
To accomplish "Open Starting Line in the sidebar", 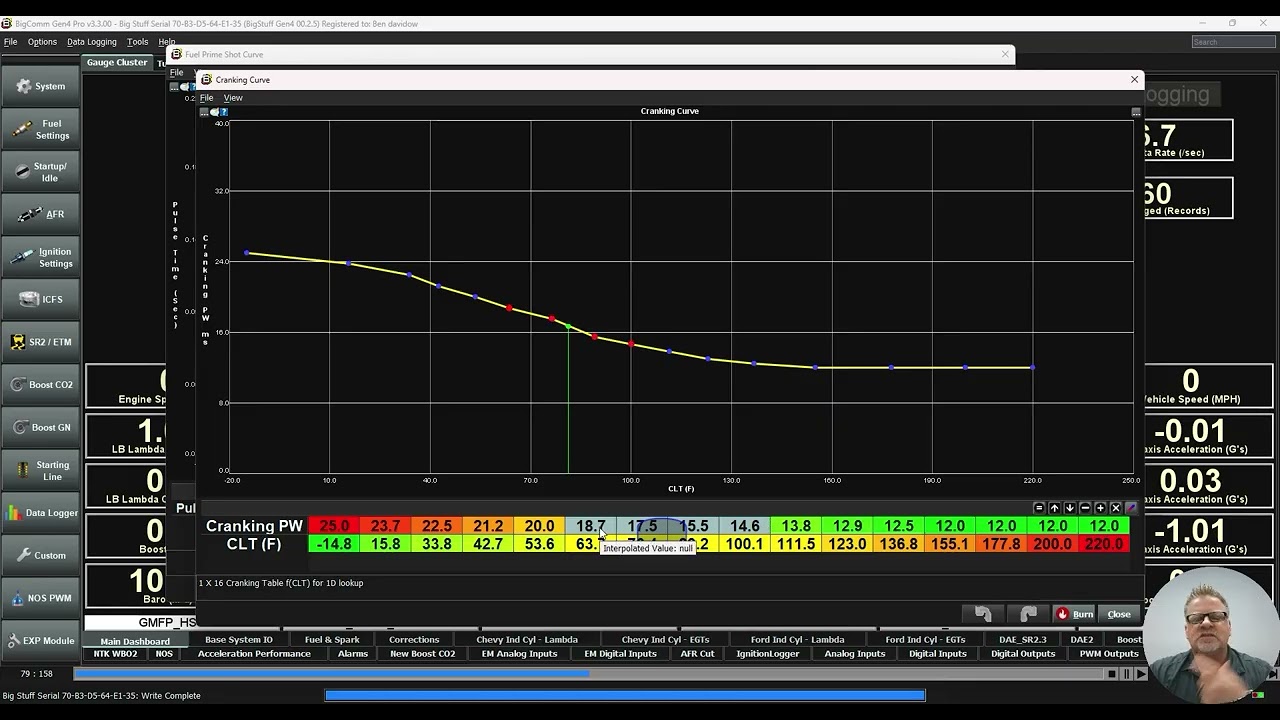I will tap(40, 470).
